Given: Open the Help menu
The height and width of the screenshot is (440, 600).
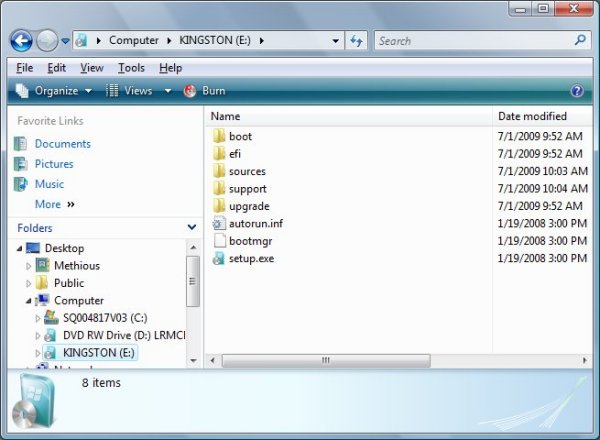Looking at the screenshot, I should (x=170, y=68).
